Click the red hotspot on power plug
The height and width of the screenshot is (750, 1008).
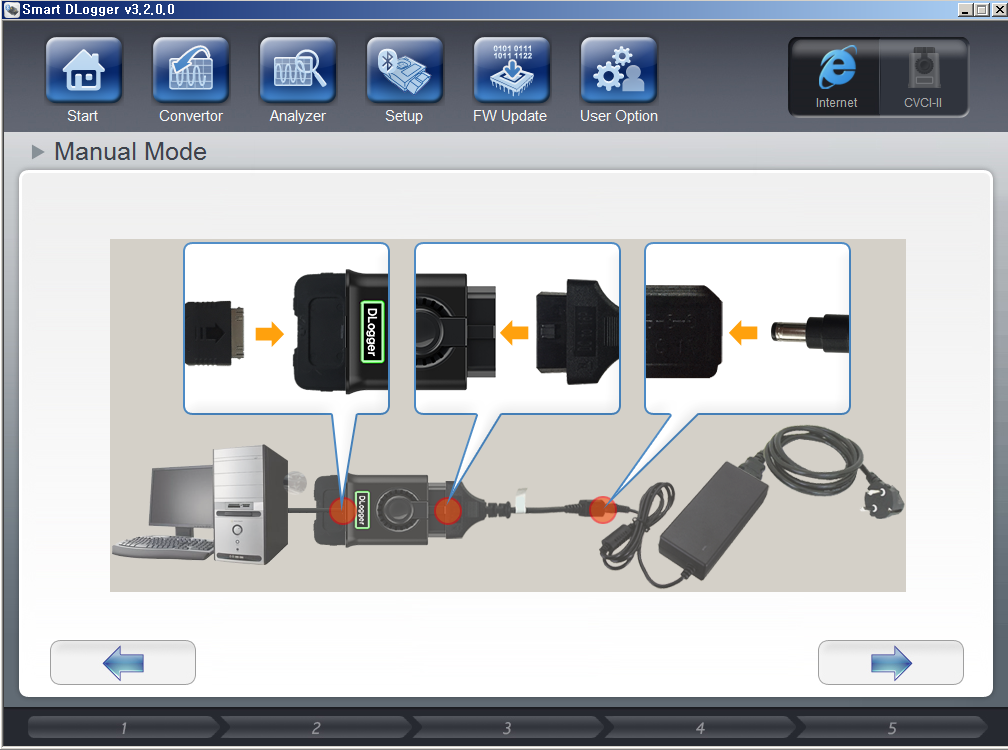tap(603, 510)
